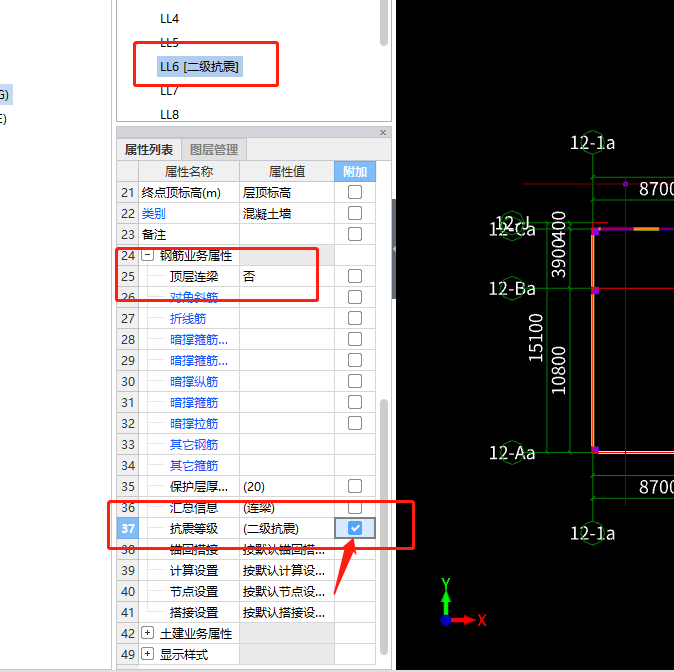Check 附加 box for 顶层连梁 row

[x=355, y=276]
